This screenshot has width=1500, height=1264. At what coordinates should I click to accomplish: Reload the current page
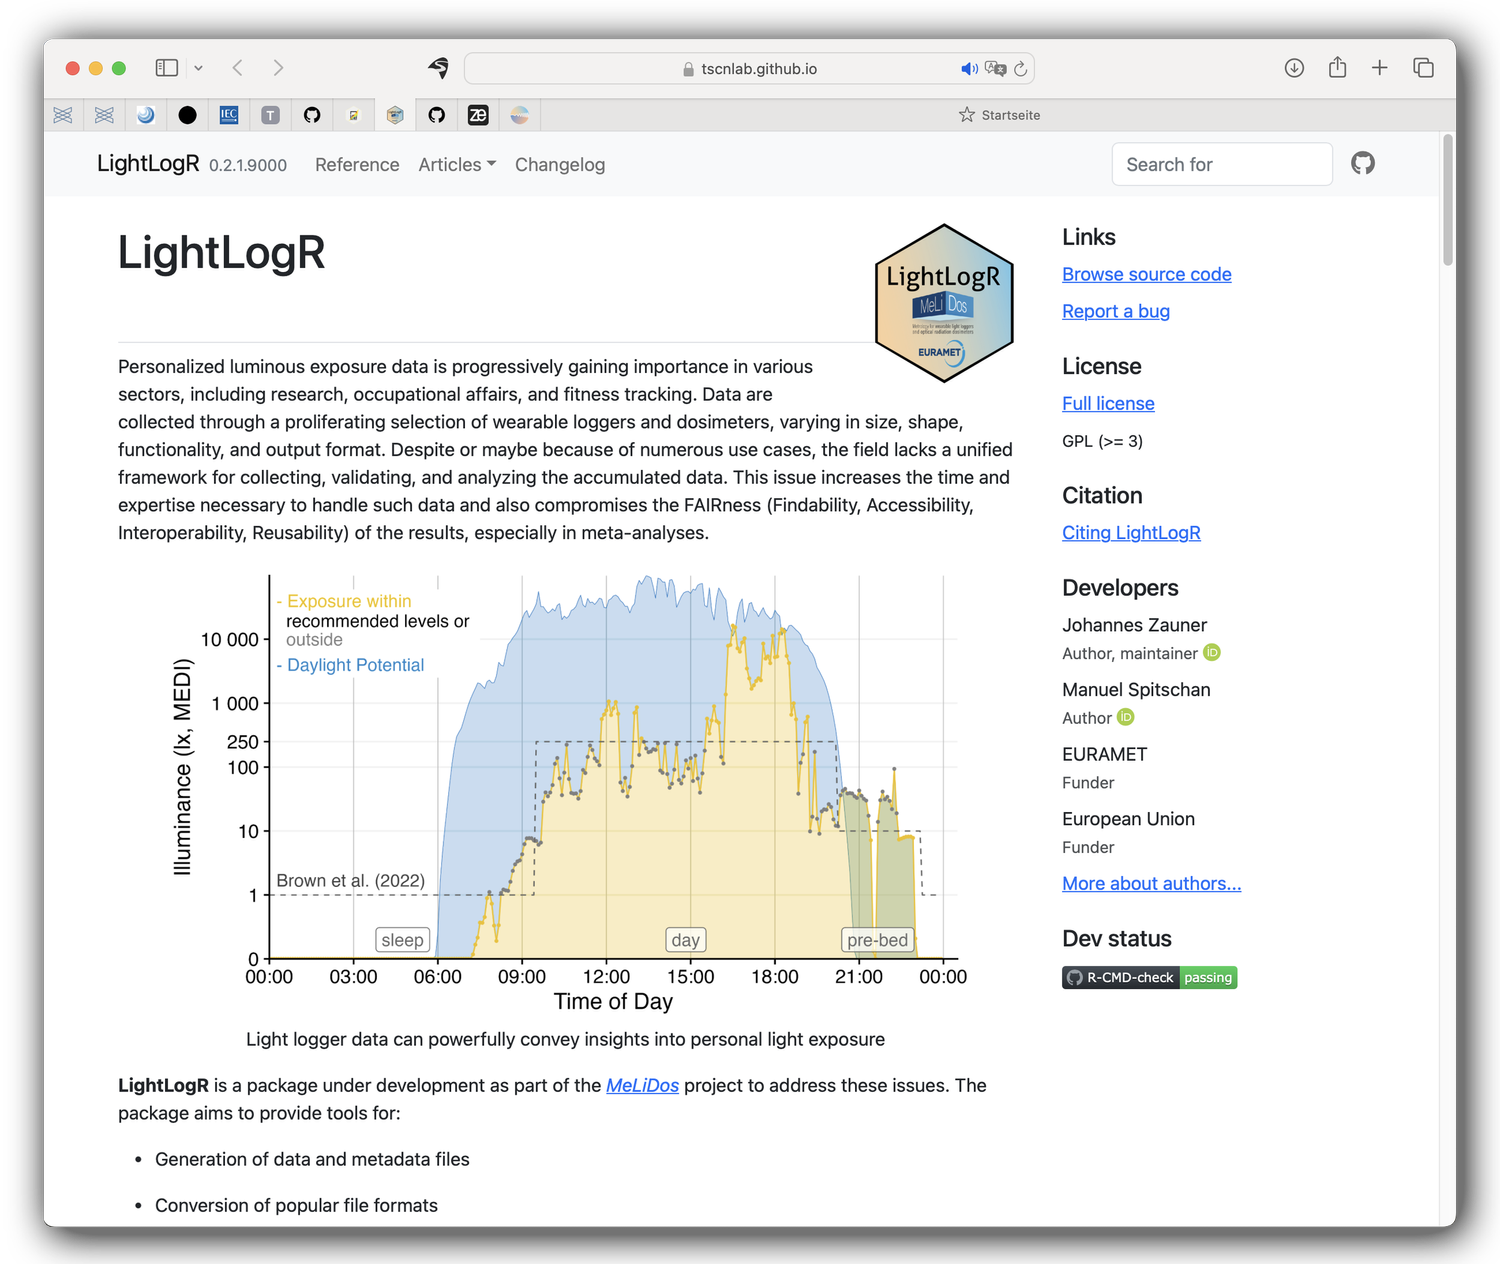click(x=1020, y=68)
